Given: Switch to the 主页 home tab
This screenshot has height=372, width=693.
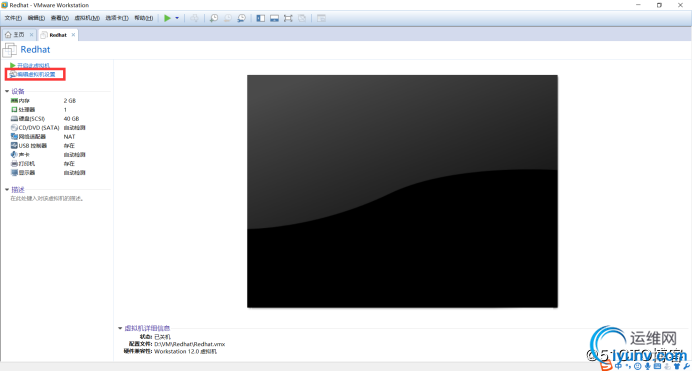Looking at the screenshot, I should pos(15,34).
